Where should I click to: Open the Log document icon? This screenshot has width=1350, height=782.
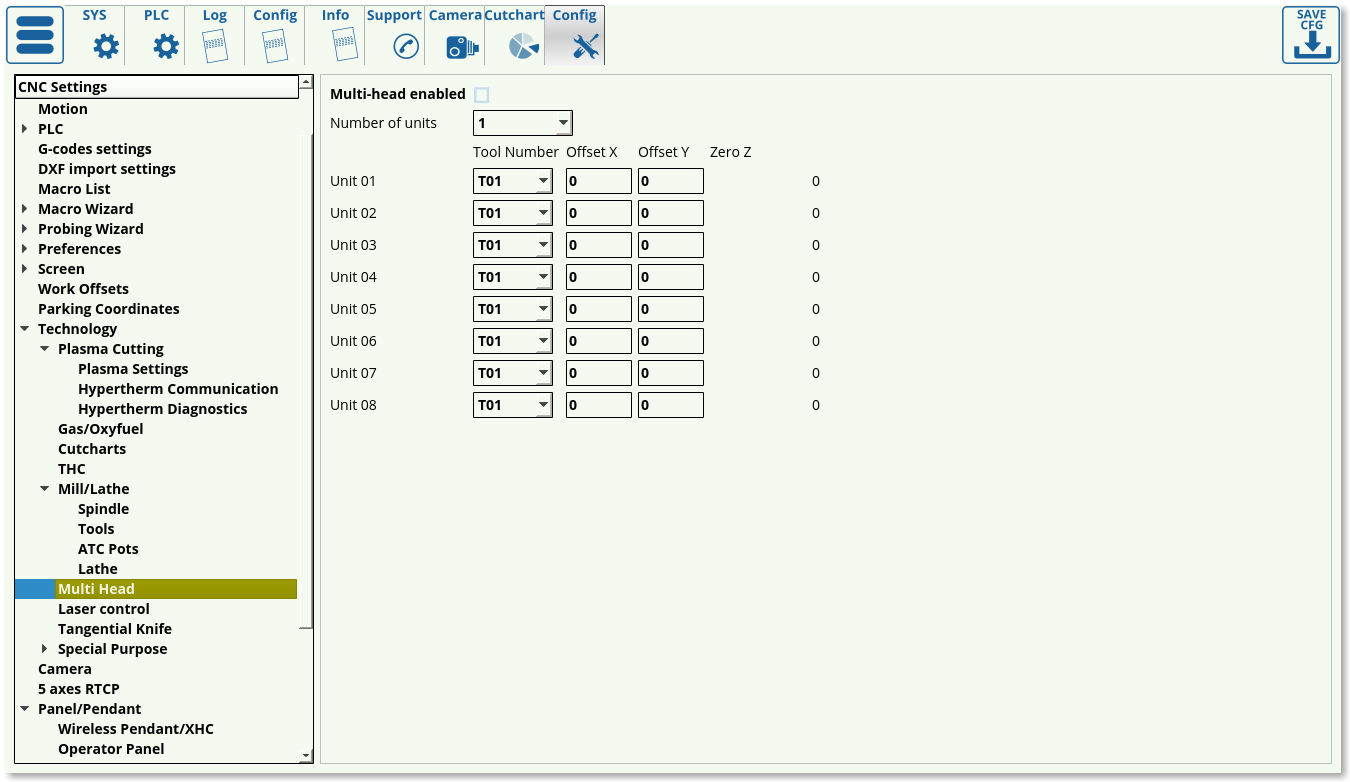click(x=215, y=46)
